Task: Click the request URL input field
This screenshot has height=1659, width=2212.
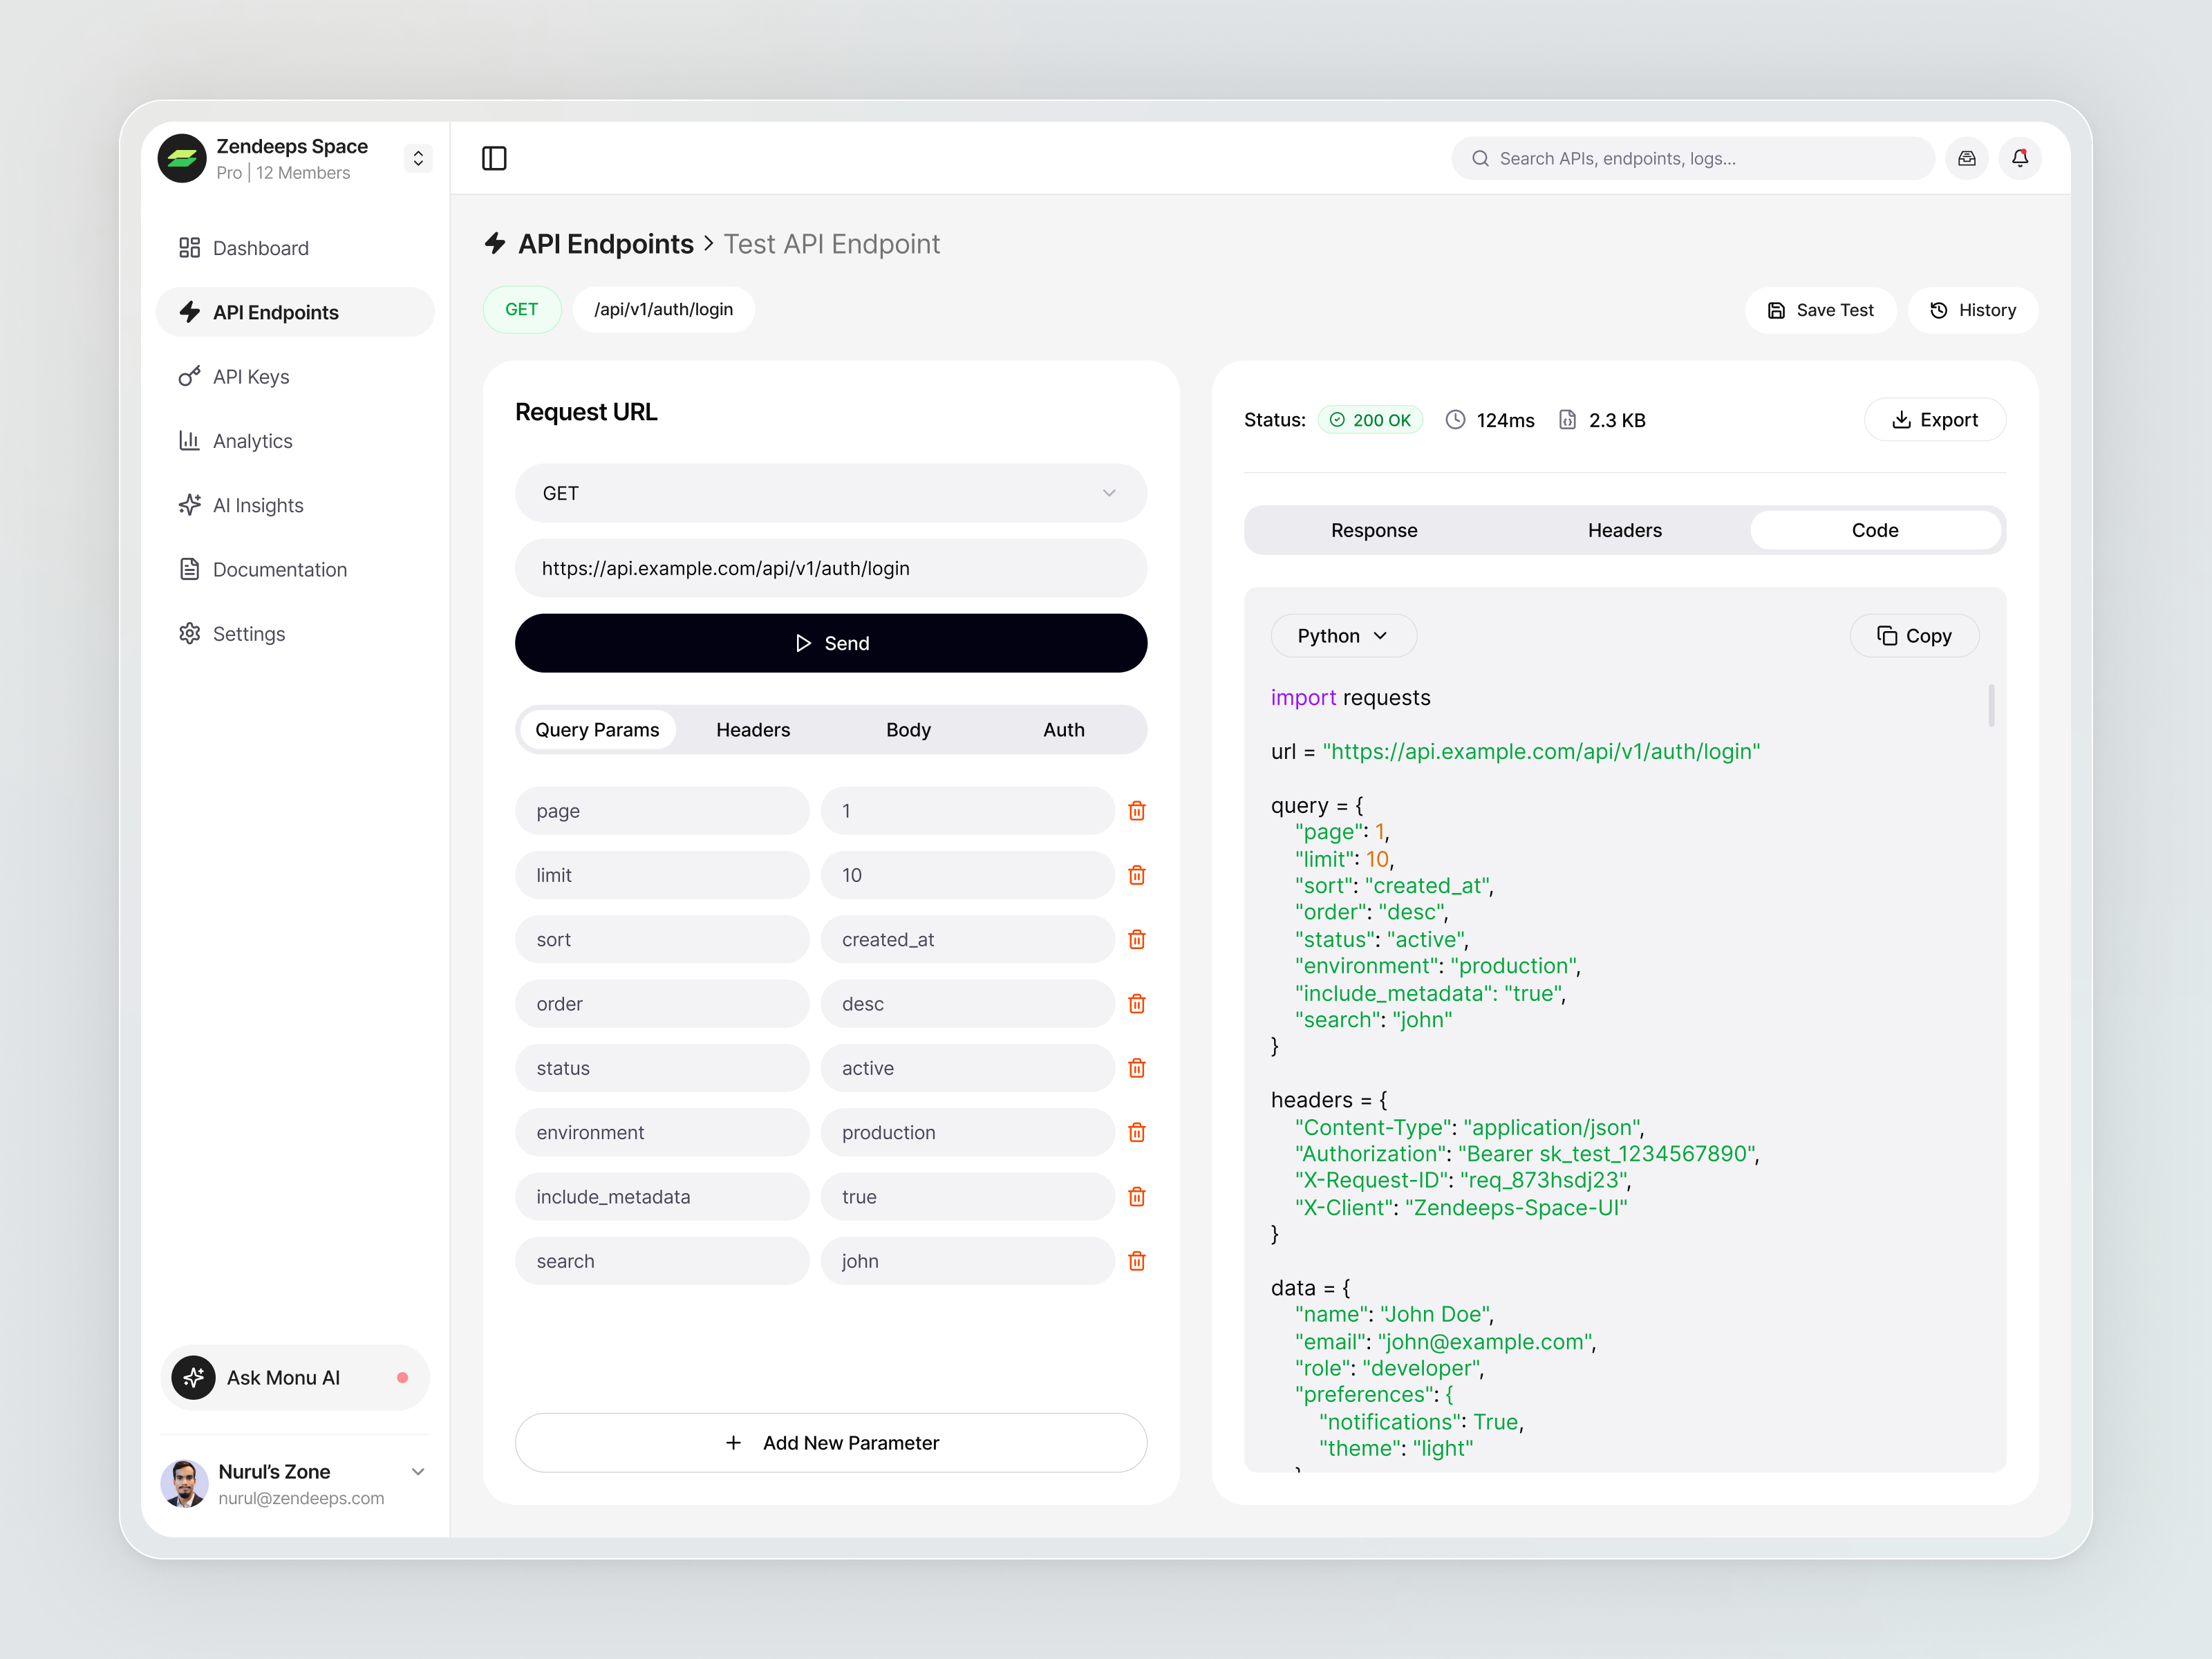Action: (831, 568)
